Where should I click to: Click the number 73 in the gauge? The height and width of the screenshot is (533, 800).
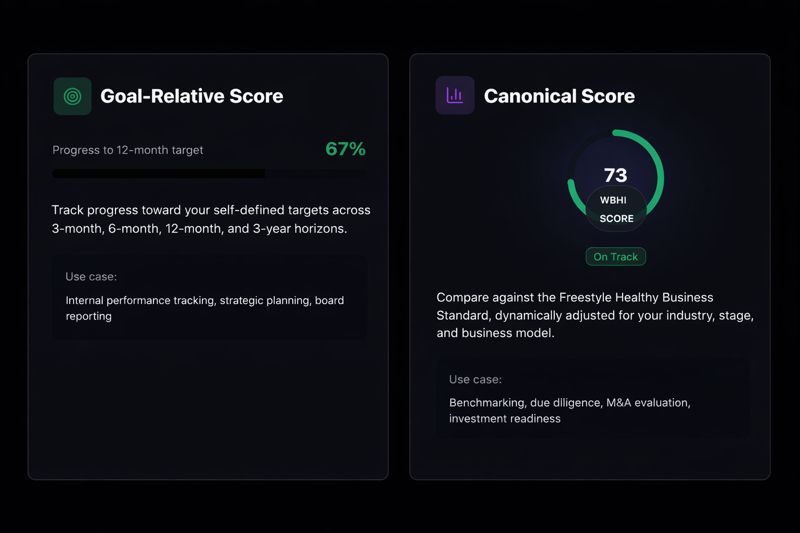point(616,176)
